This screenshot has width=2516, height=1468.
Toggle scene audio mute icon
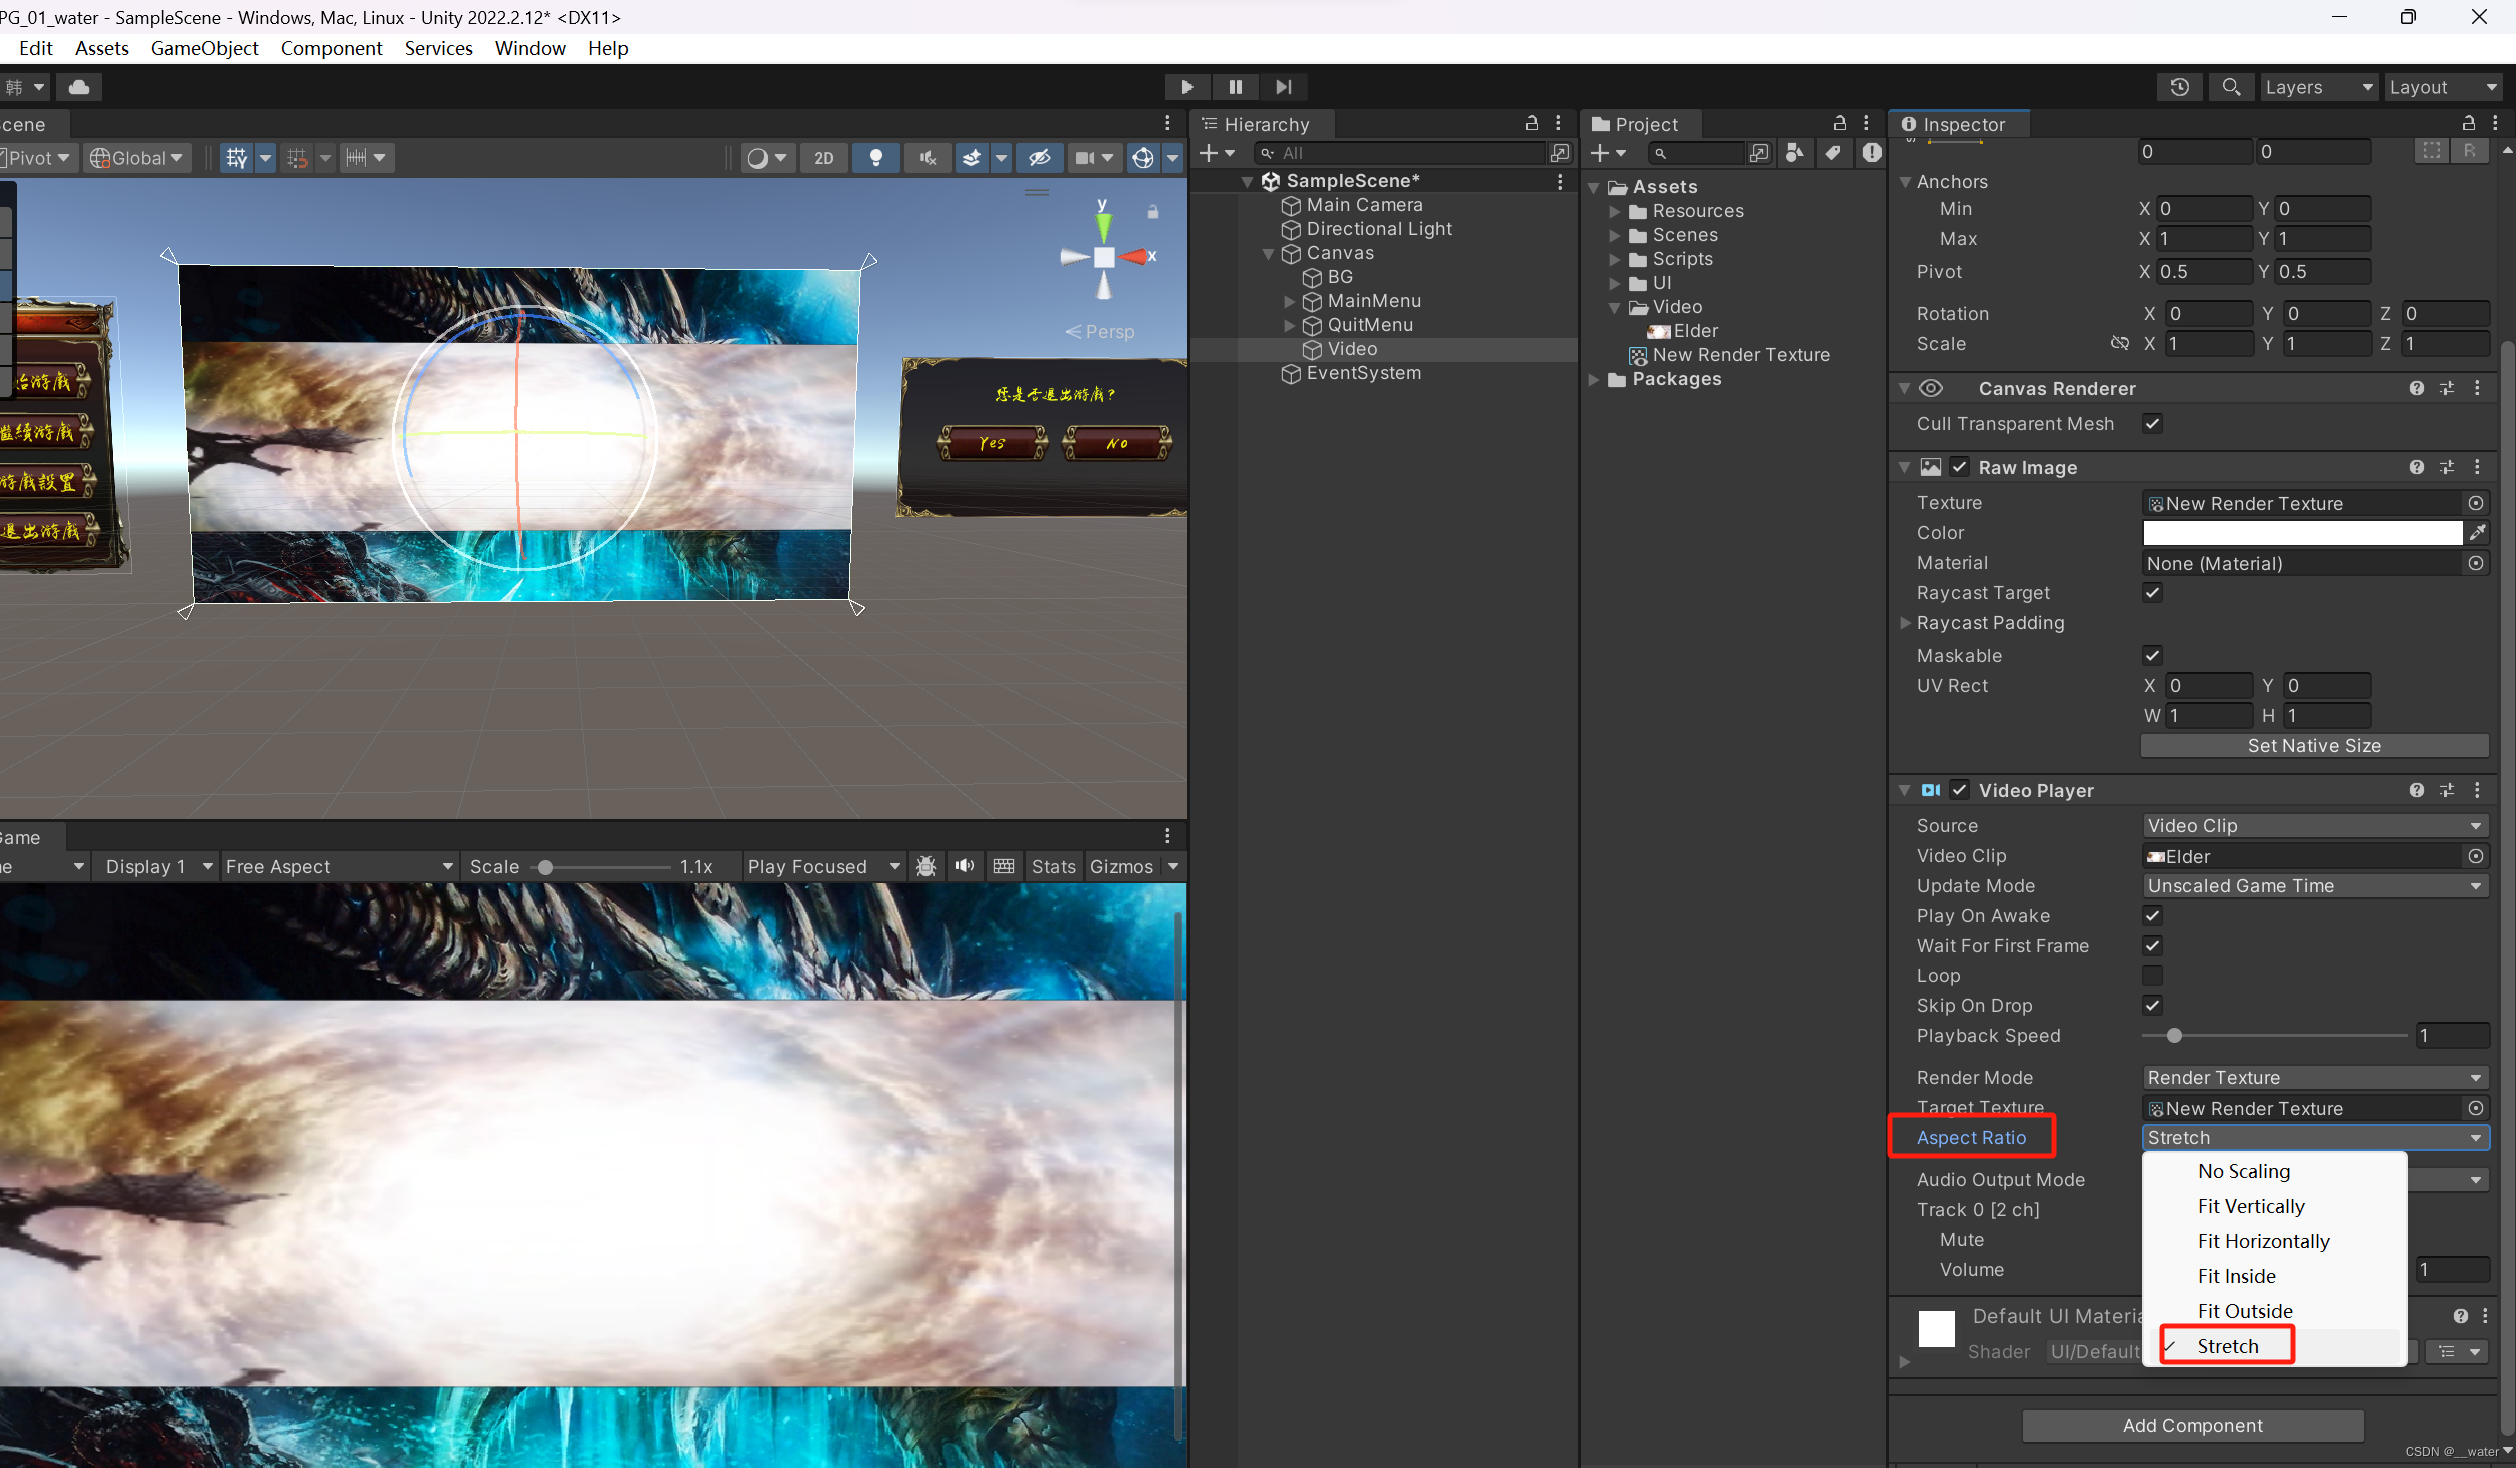point(927,158)
